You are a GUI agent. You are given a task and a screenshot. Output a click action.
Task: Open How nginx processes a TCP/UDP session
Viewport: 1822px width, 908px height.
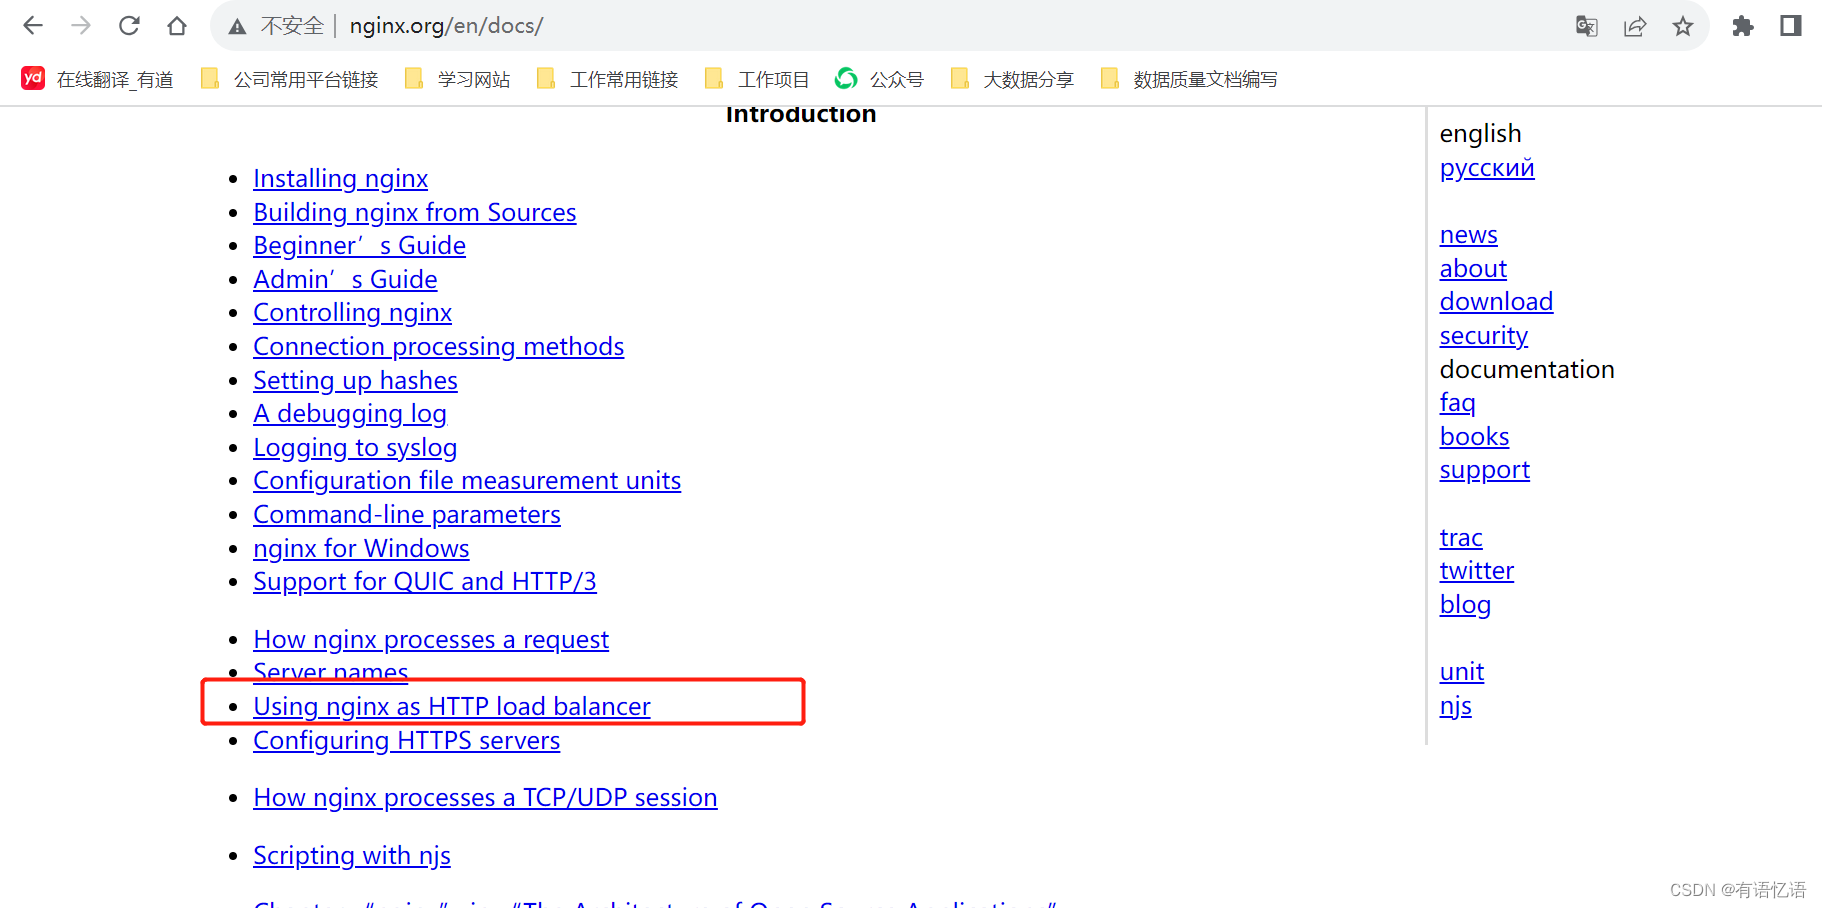[x=485, y=798]
